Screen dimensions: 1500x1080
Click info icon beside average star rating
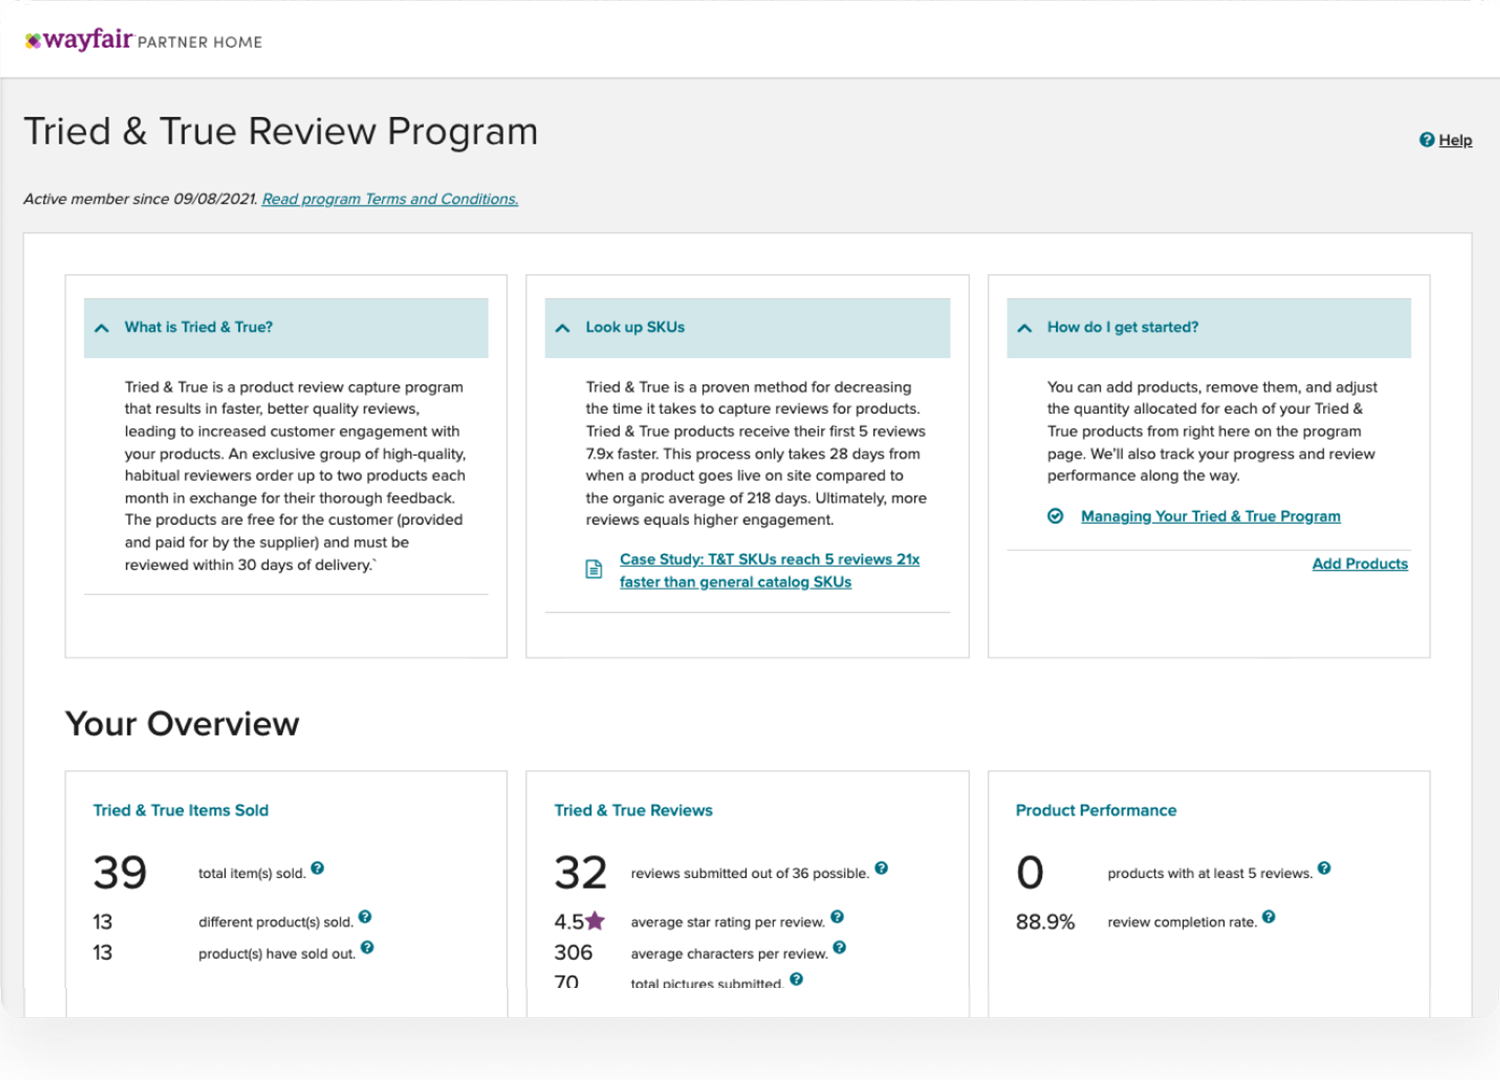[837, 917]
